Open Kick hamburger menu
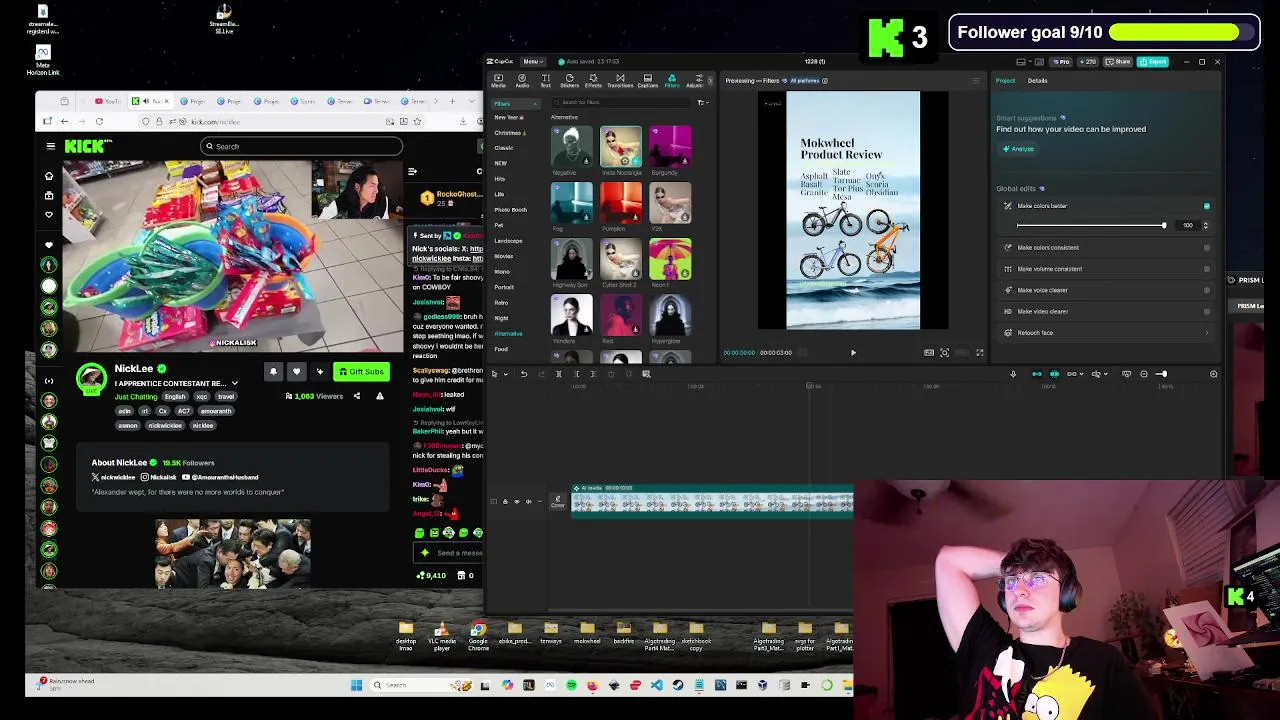 tap(50, 146)
